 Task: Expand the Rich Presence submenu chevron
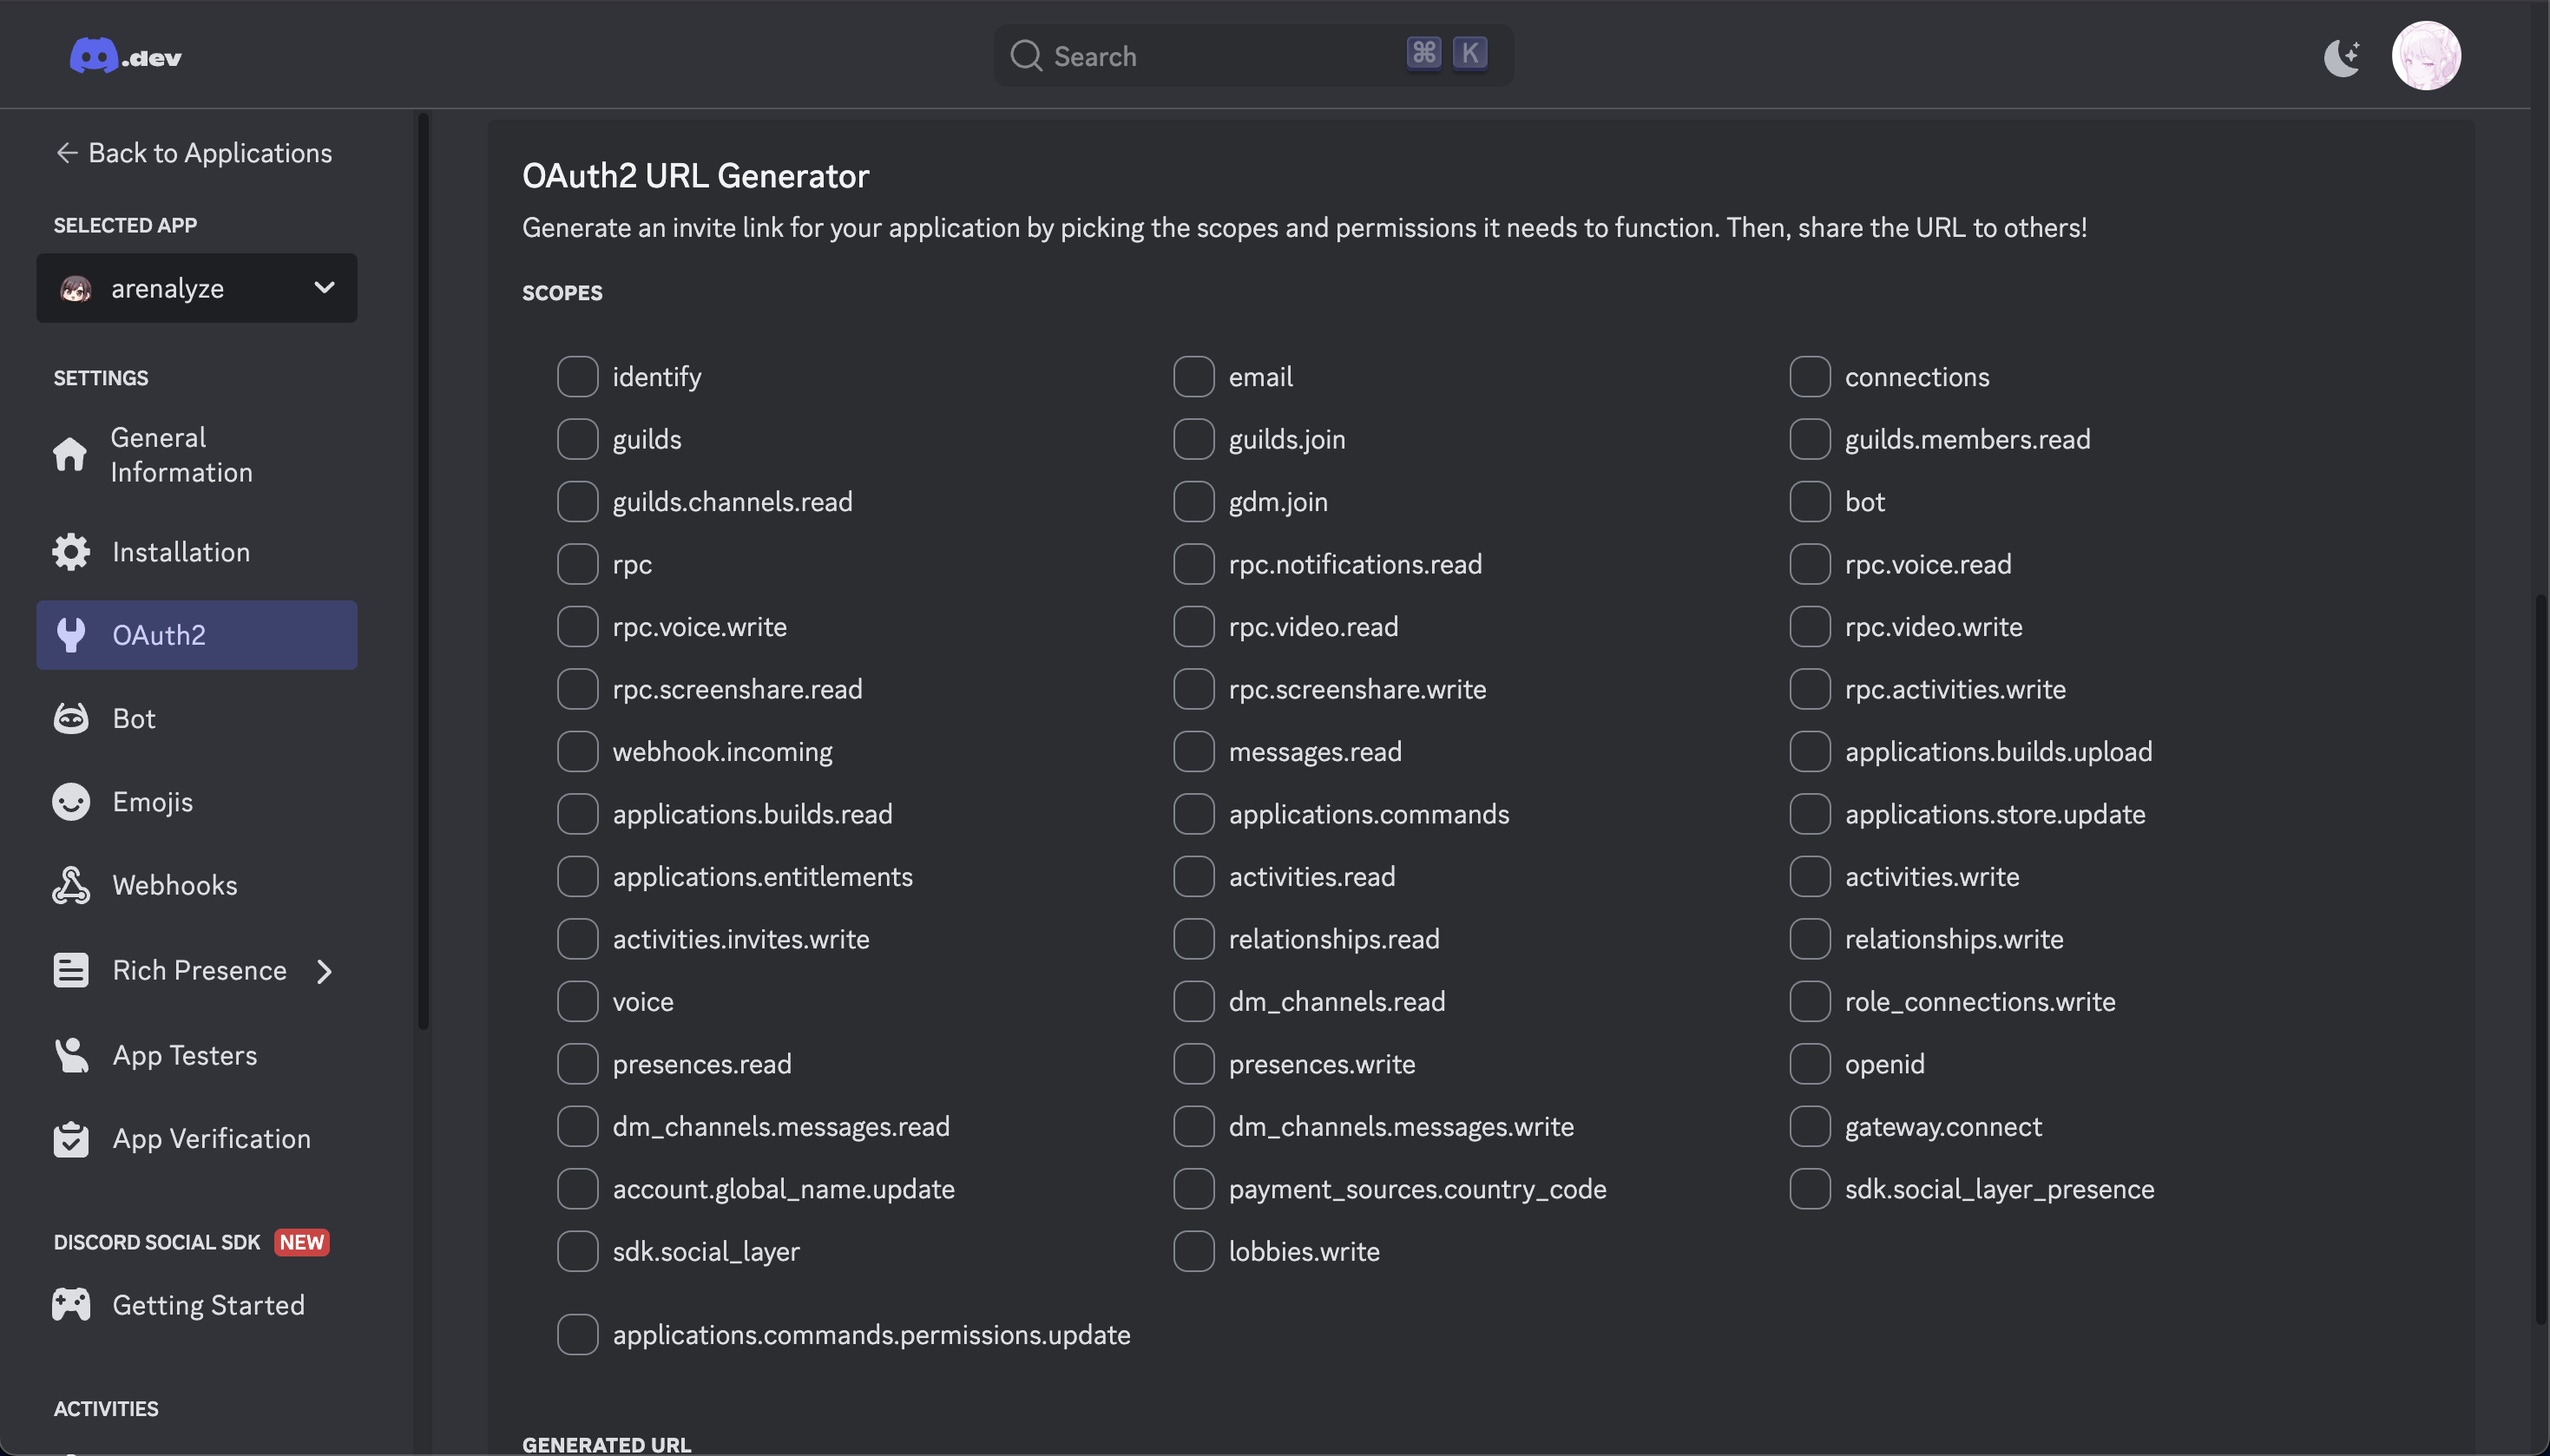[x=324, y=971]
